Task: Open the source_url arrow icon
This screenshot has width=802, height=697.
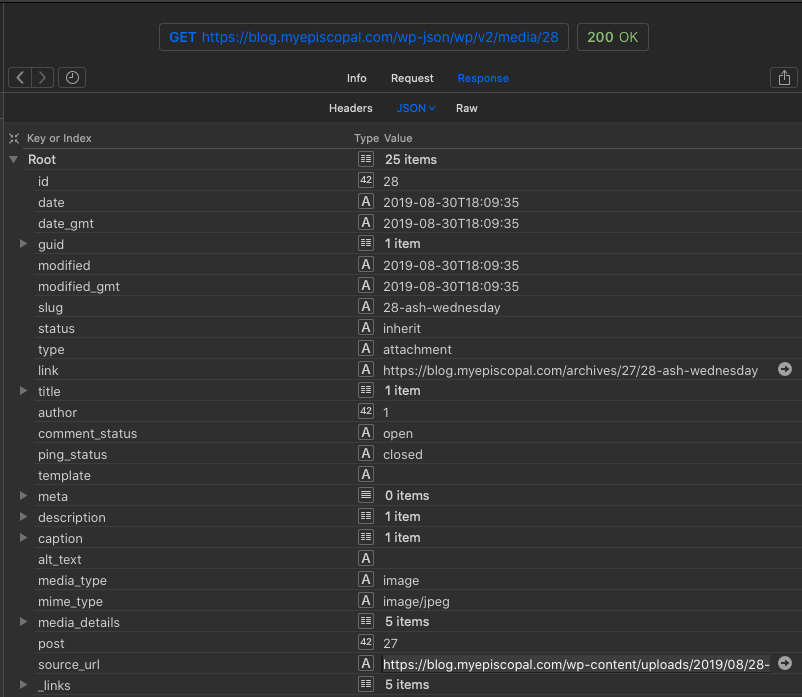Action: [x=785, y=663]
